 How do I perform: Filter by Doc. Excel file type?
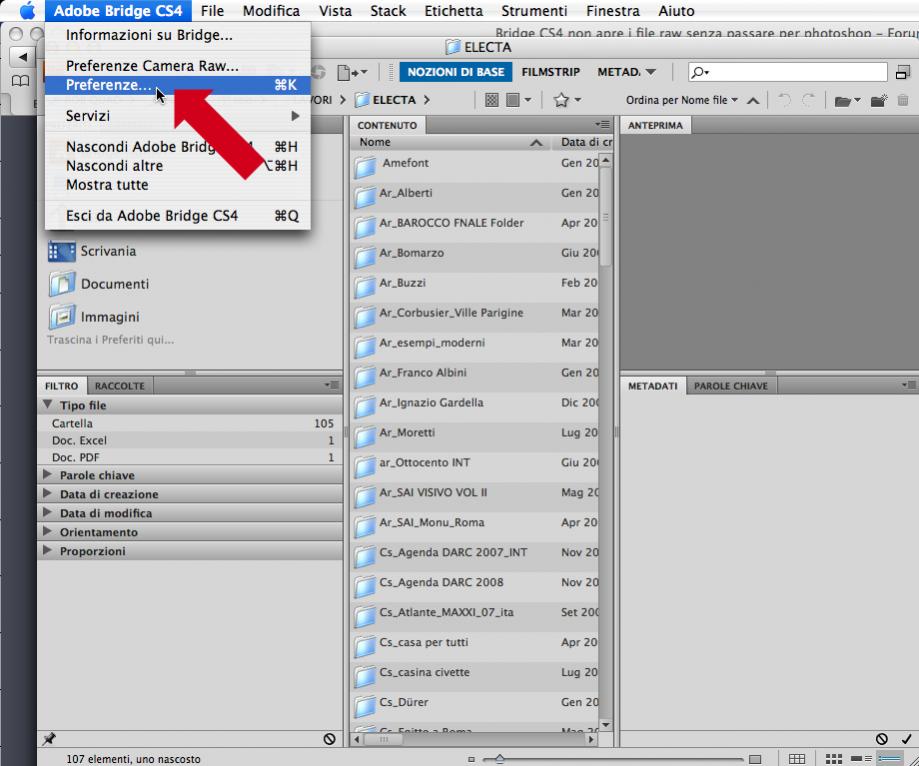click(x=192, y=440)
